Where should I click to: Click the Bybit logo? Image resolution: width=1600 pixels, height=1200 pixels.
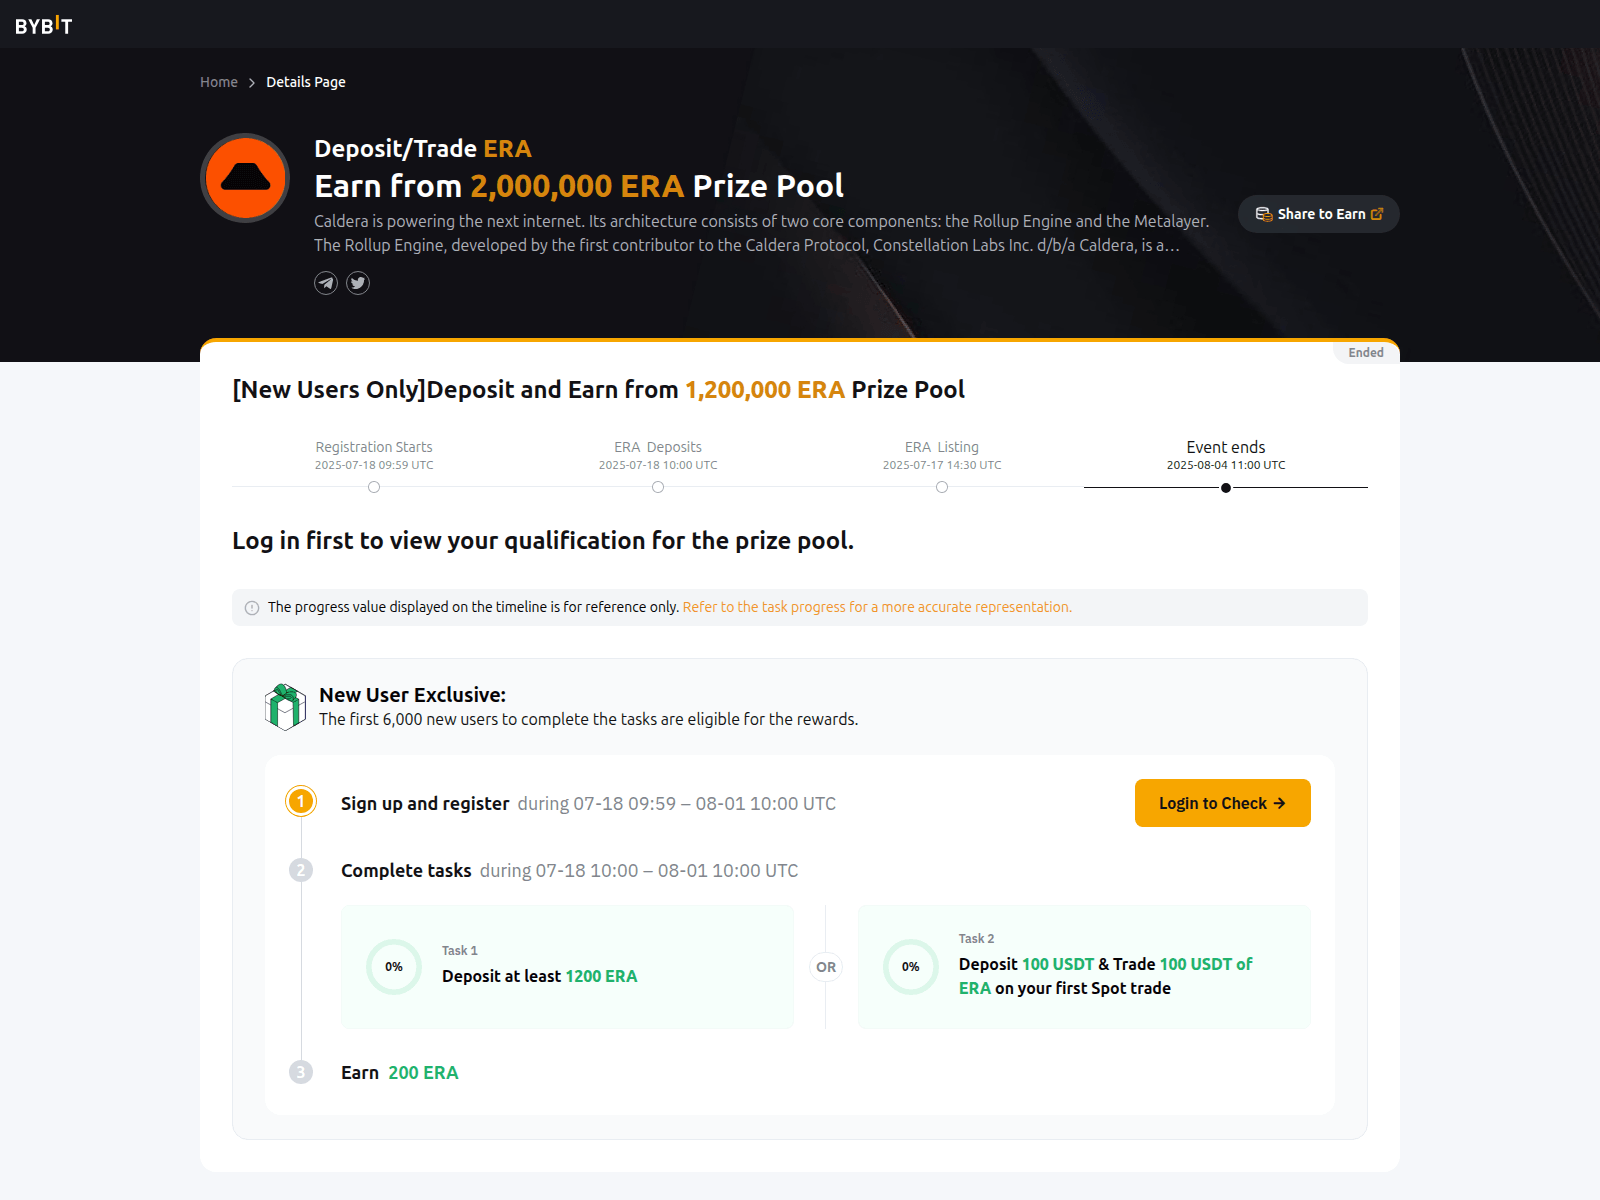click(43, 25)
